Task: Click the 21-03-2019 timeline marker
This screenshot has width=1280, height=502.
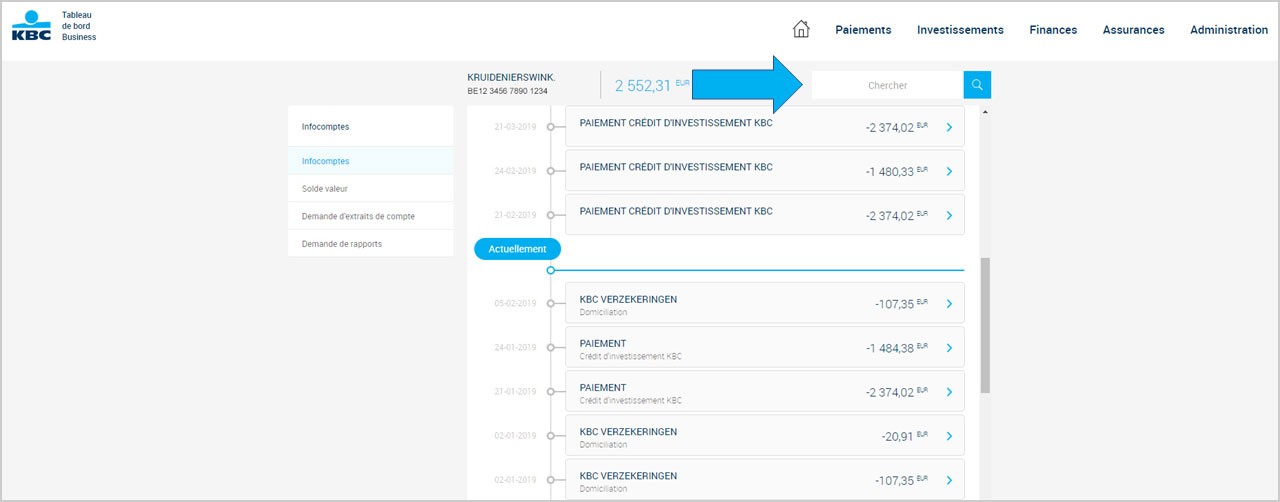Action: [x=550, y=127]
